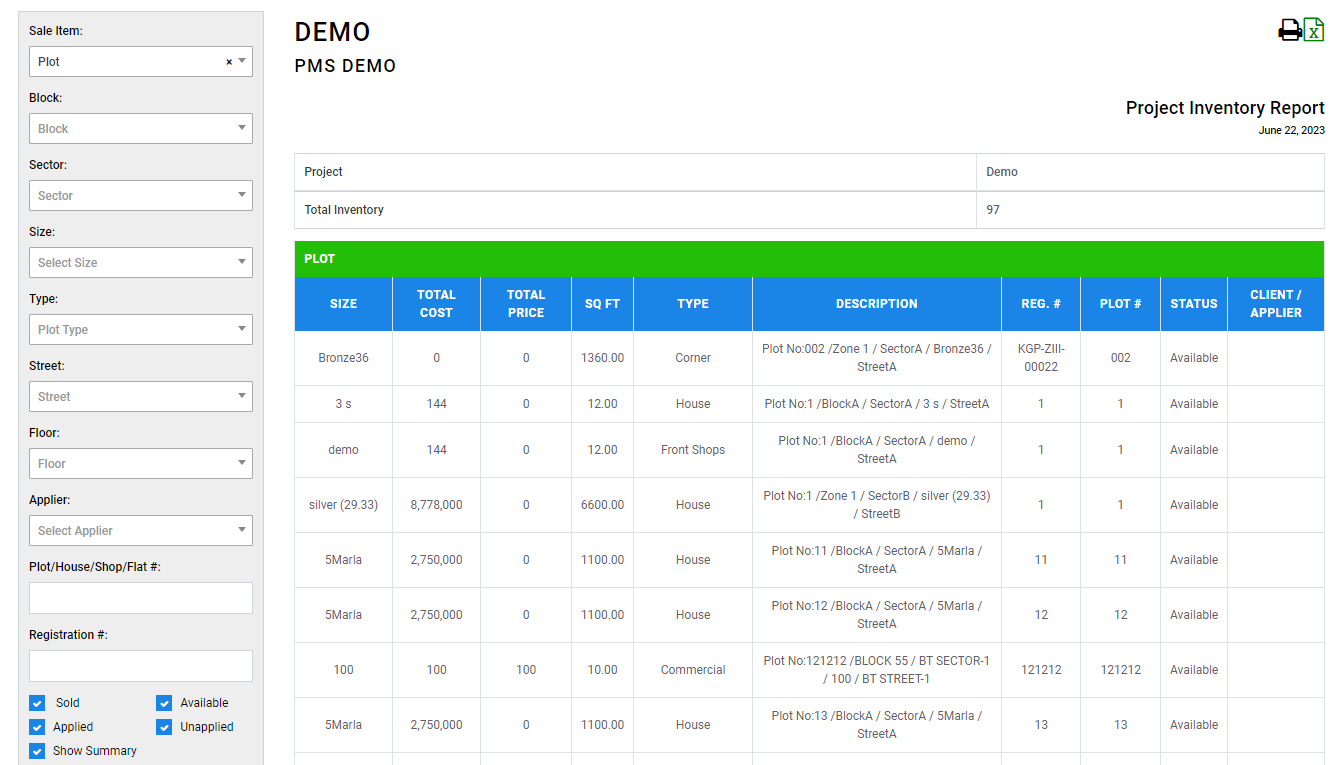Uncheck the Unapplied checkbox

tap(164, 727)
